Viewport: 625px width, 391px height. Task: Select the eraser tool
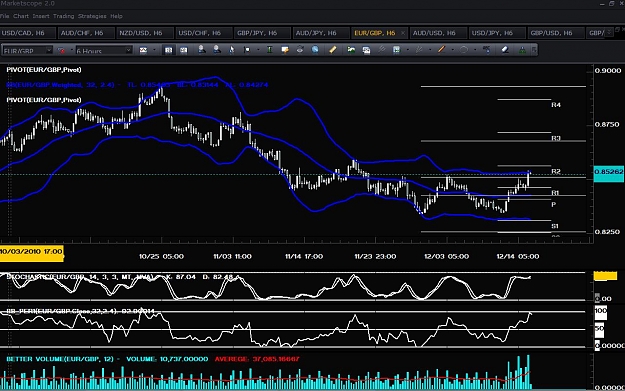click(x=505, y=50)
